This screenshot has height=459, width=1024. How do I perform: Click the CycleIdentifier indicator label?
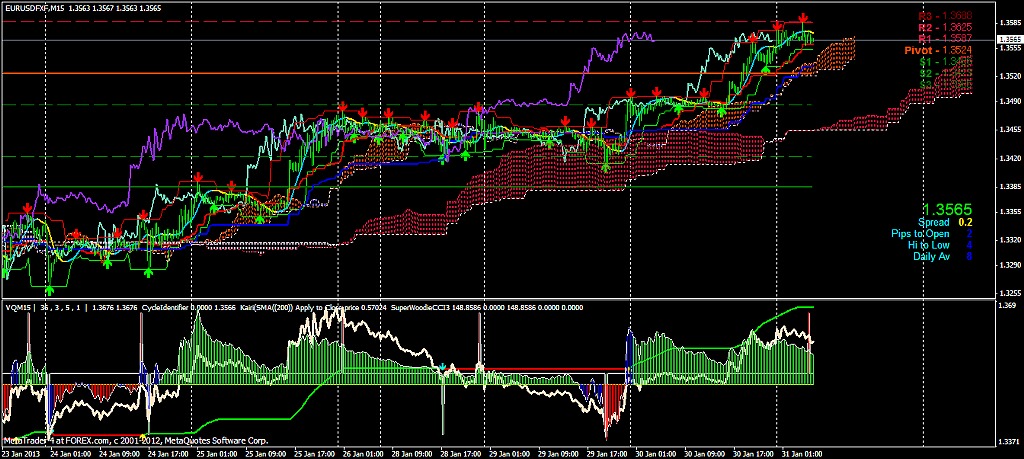click(x=167, y=306)
